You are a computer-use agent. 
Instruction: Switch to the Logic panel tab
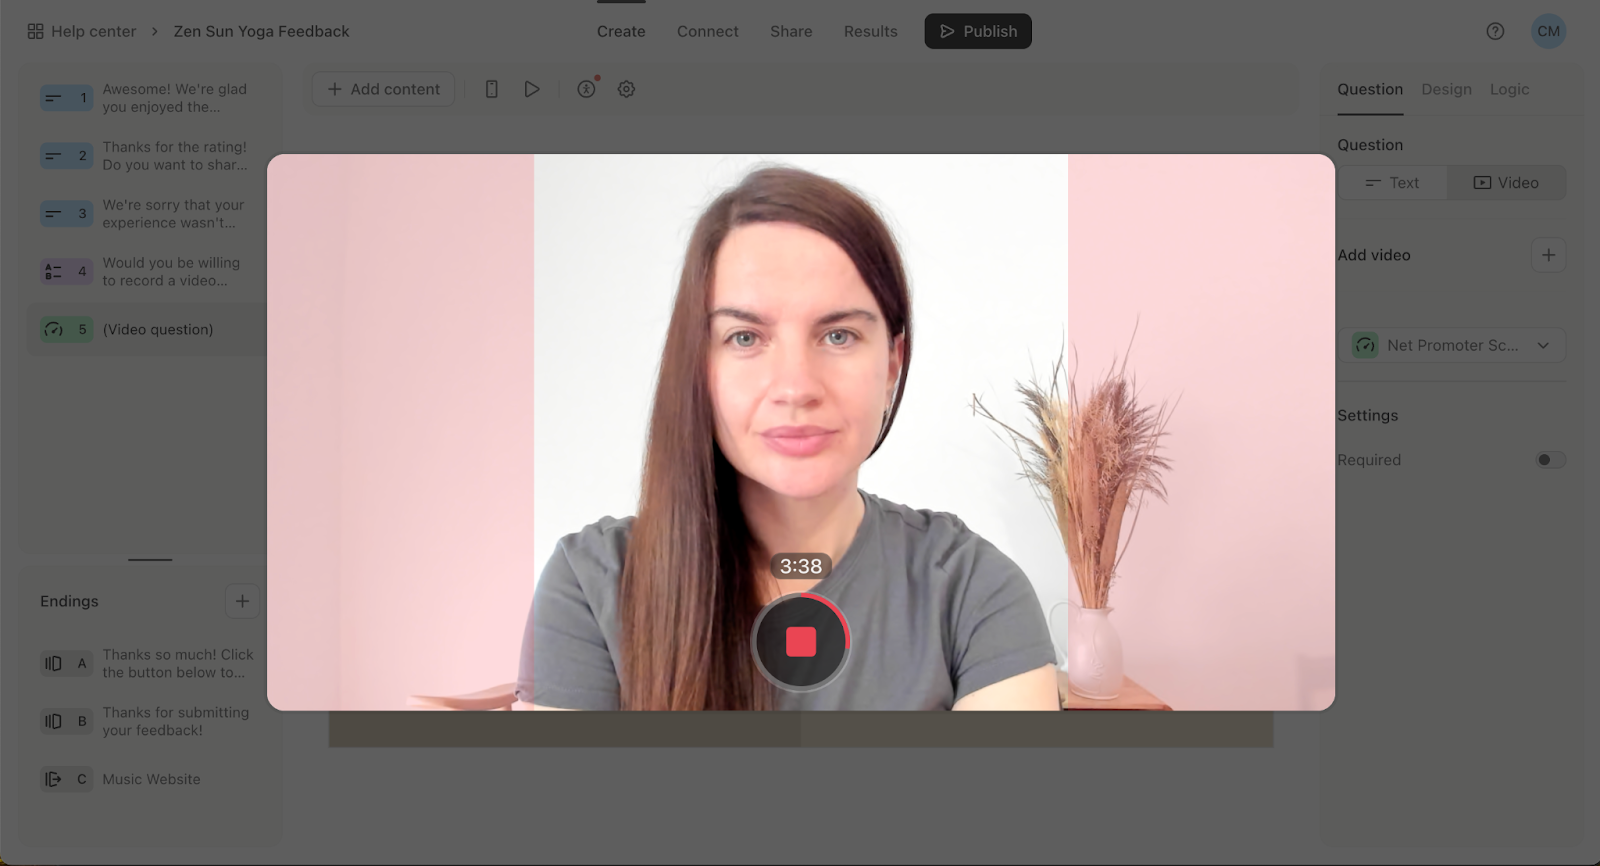pos(1510,89)
